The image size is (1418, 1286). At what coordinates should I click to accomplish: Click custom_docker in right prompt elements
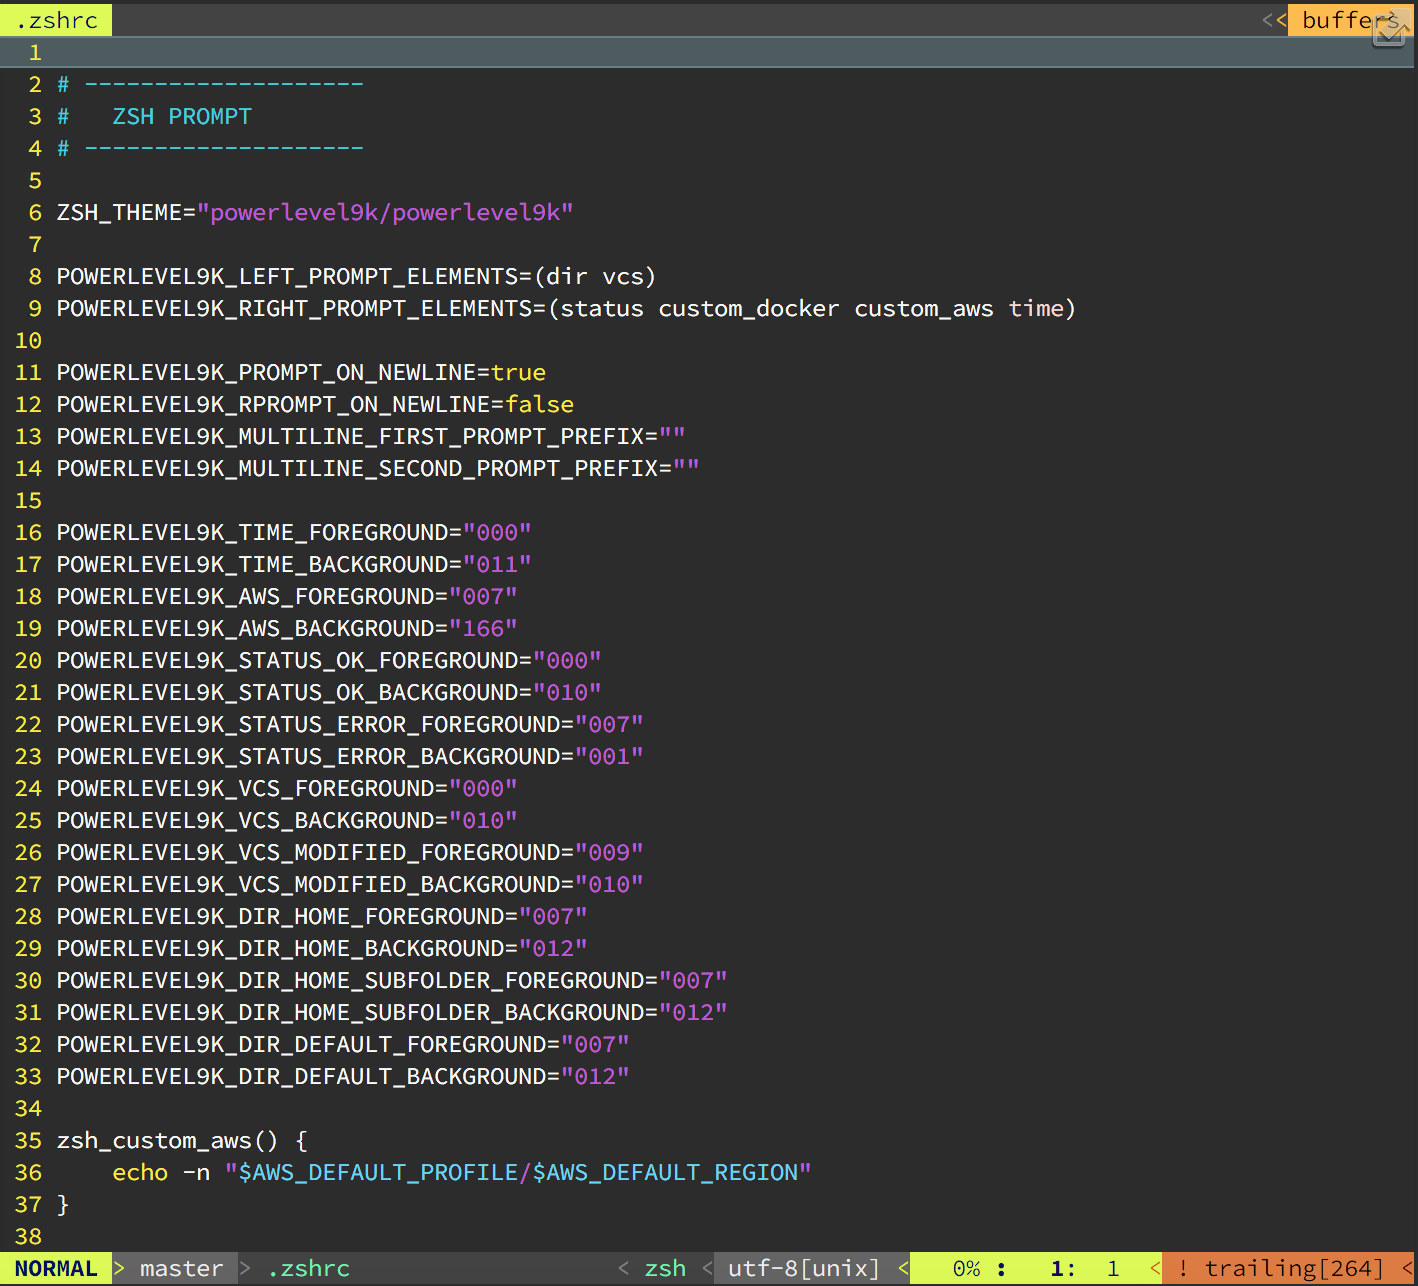tap(748, 308)
